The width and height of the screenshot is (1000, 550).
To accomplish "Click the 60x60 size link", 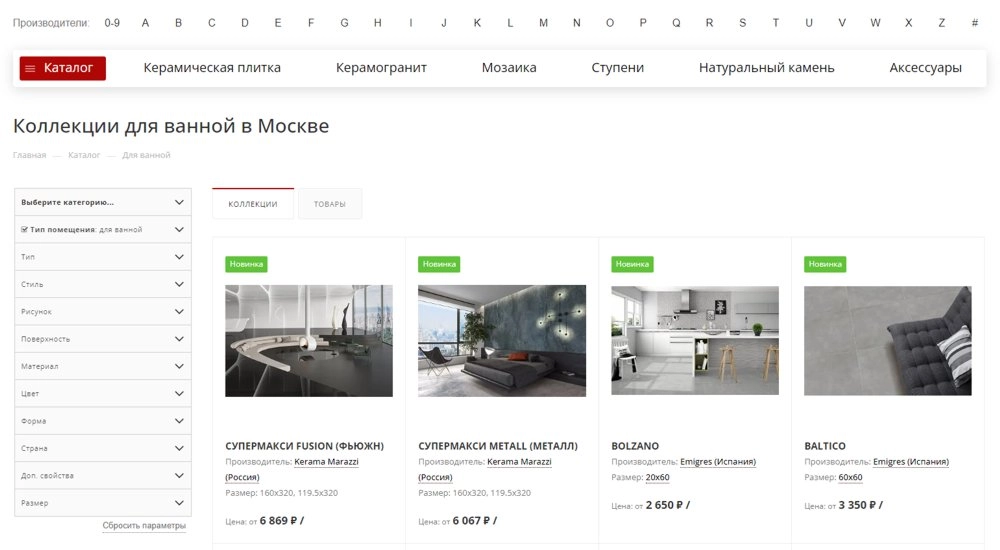I will click(x=850, y=477).
